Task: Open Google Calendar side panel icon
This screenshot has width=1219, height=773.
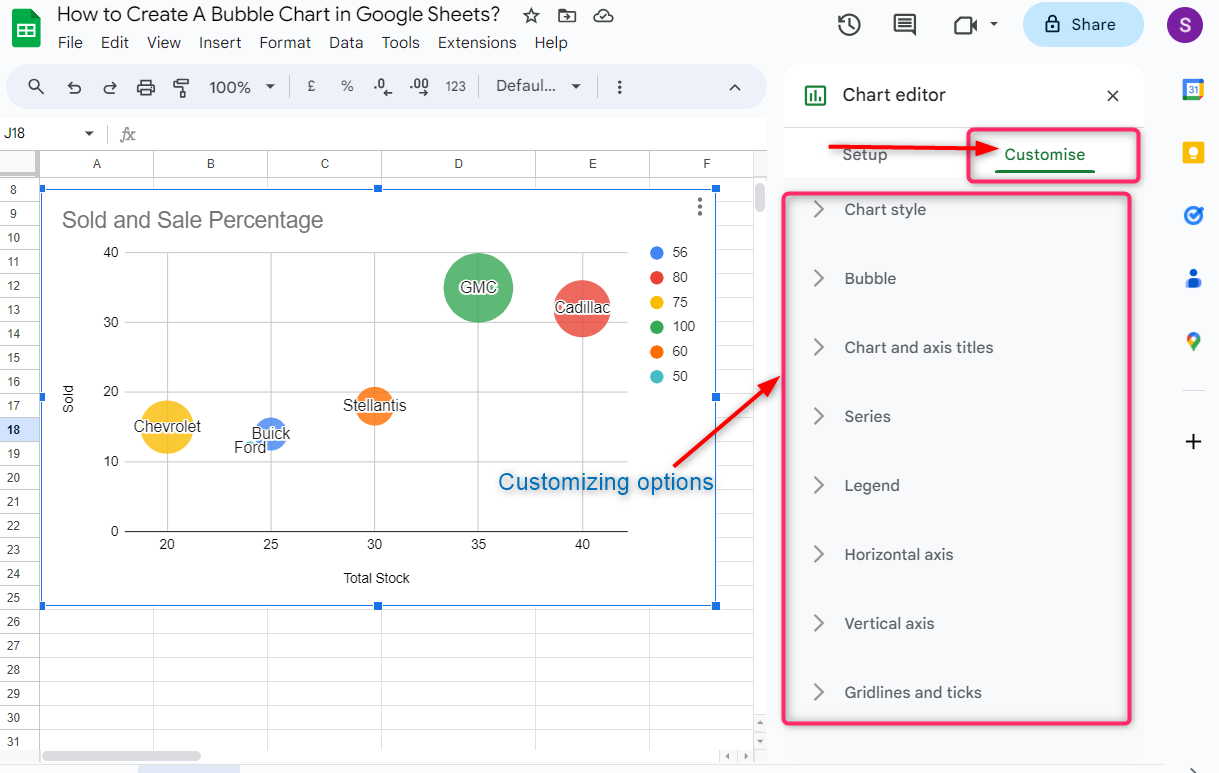Action: tap(1193, 89)
